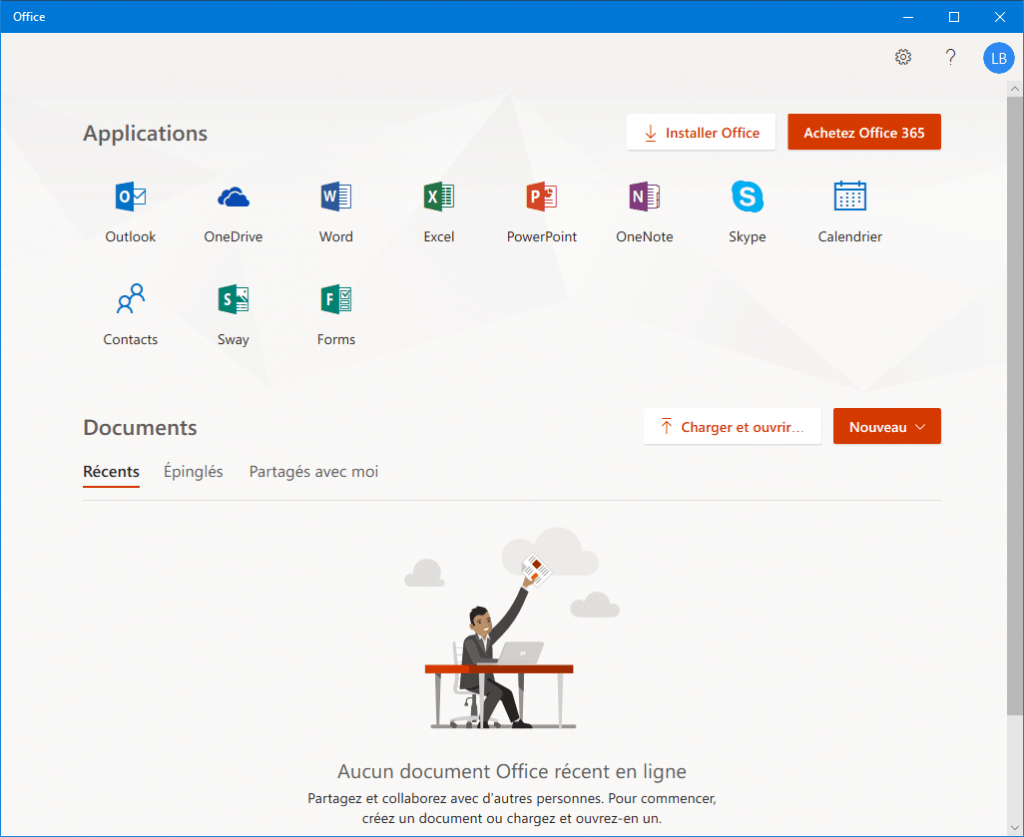Click the scrollbar down arrow

(1015, 828)
